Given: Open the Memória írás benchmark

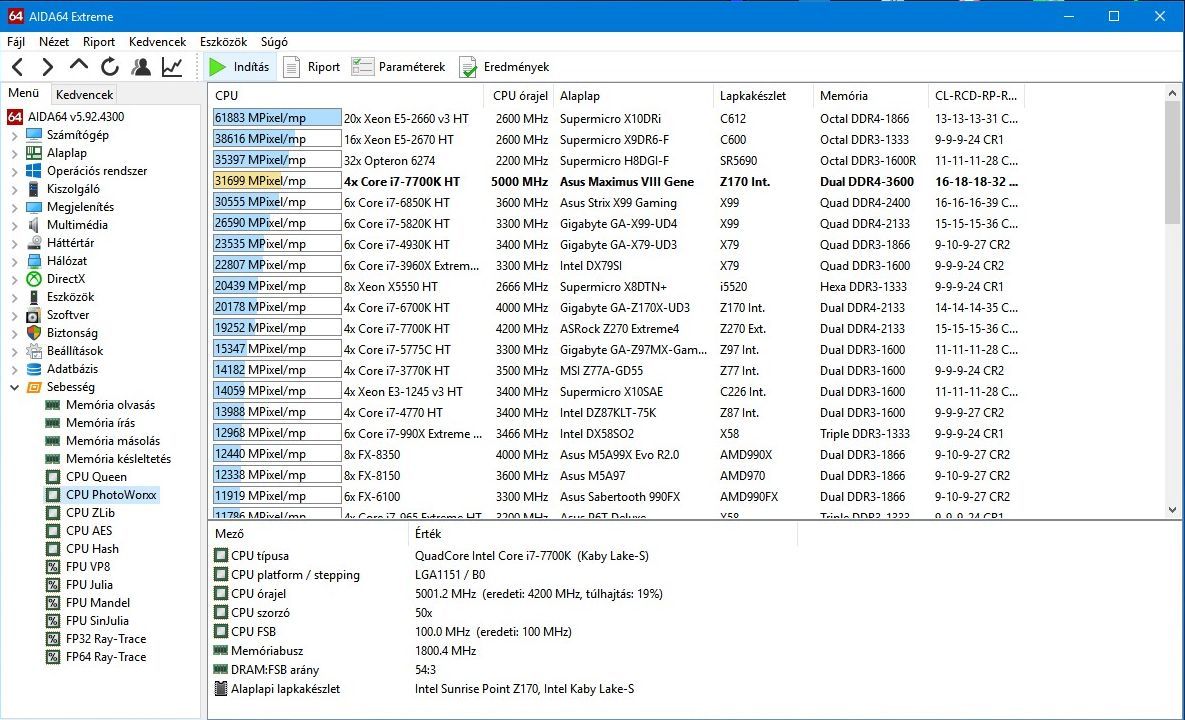Looking at the screenshot, I should (x=101, y=423).
